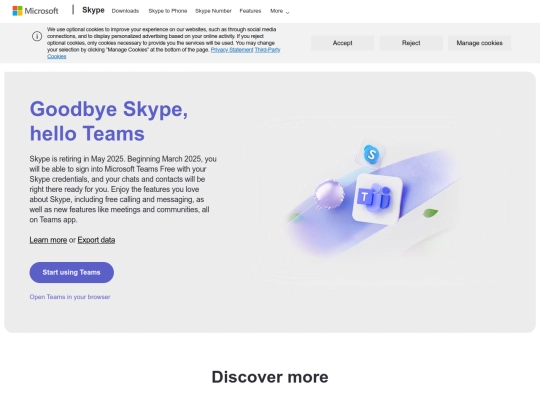Go to Skype to Phone

tap(168, 11)
